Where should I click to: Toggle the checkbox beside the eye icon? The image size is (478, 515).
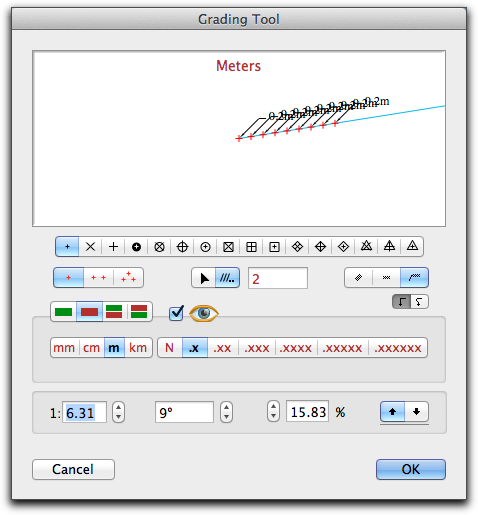(x=176, y=313)
